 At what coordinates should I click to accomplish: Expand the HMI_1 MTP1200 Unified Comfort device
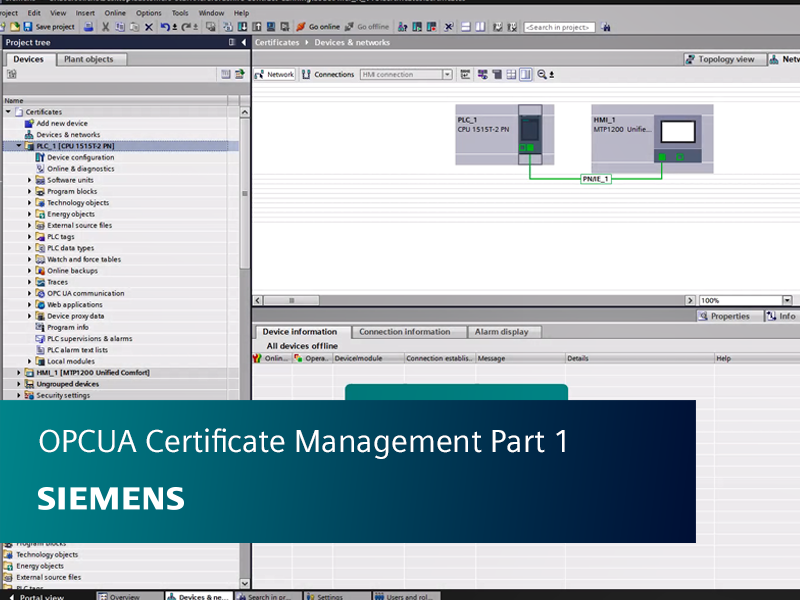pyautogui.click(x=17, y=372)
